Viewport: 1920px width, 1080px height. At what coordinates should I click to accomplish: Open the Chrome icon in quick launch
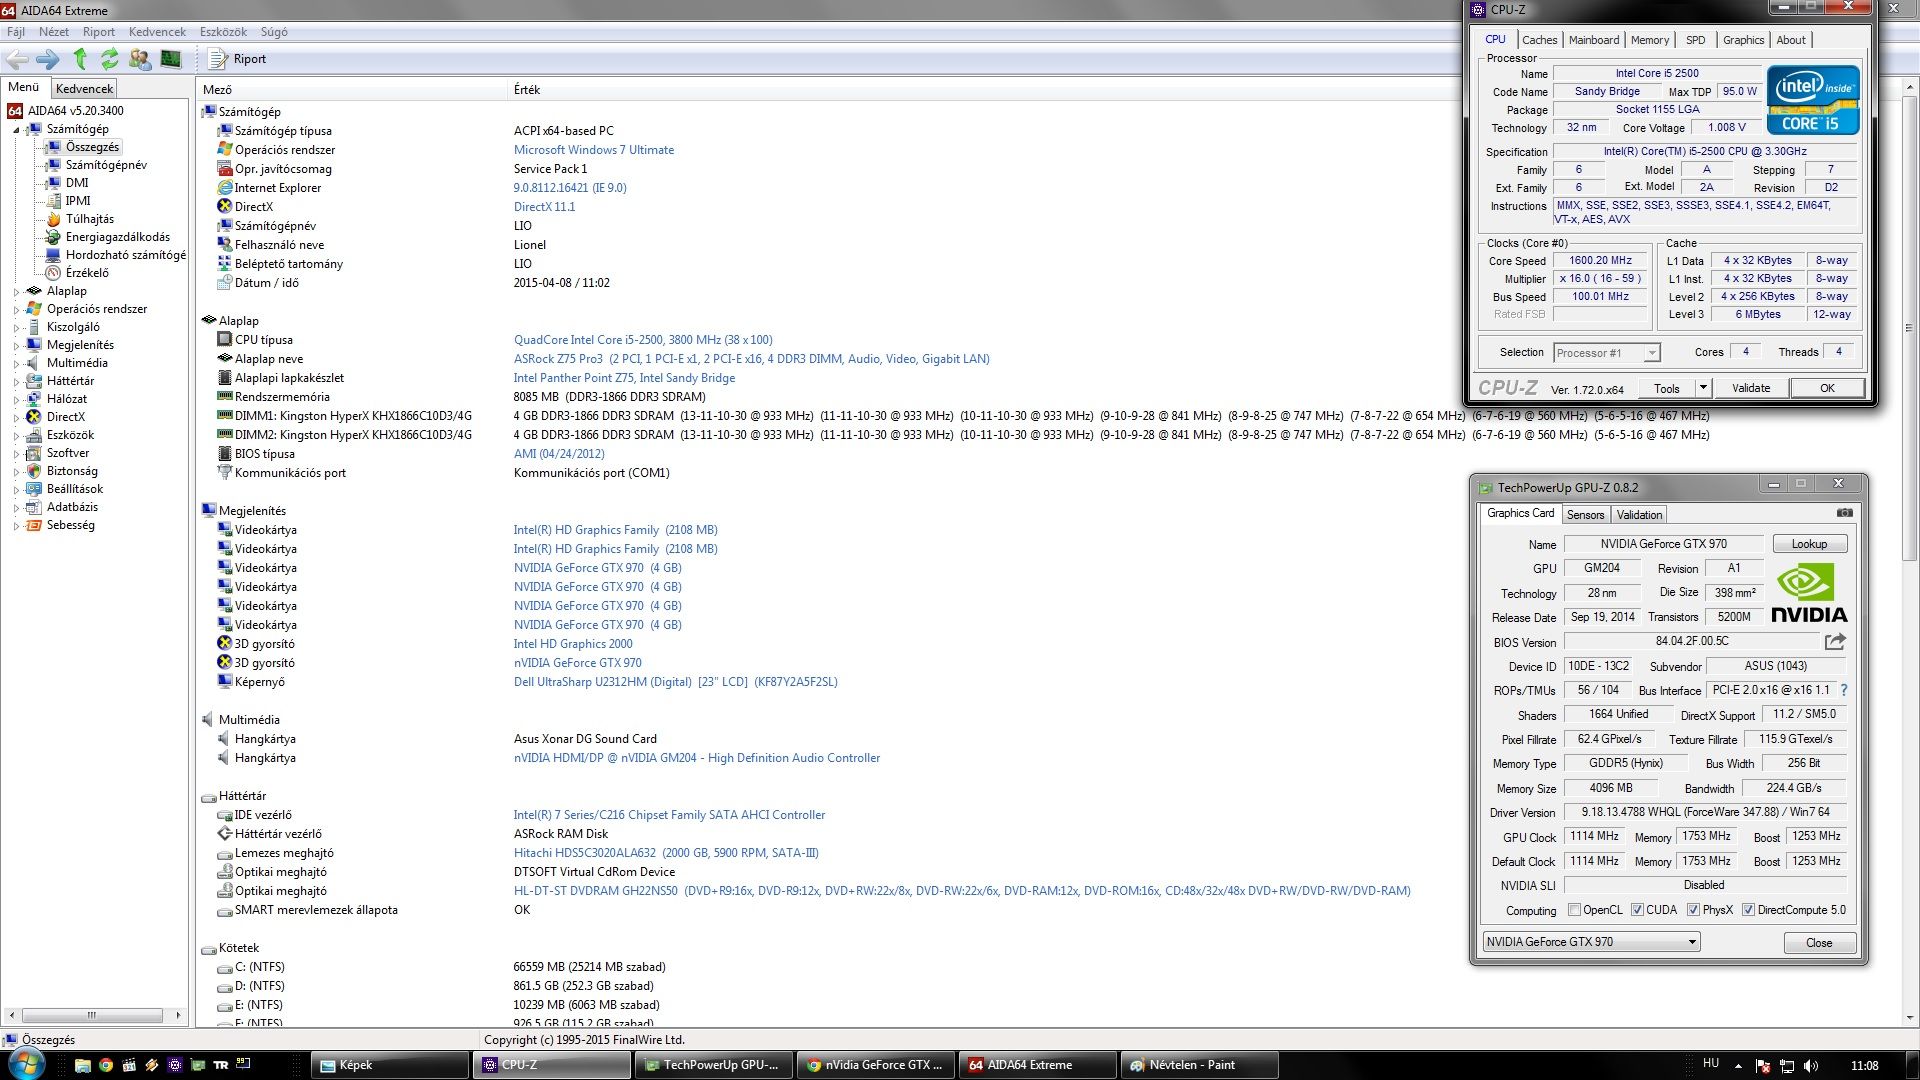105,1065
